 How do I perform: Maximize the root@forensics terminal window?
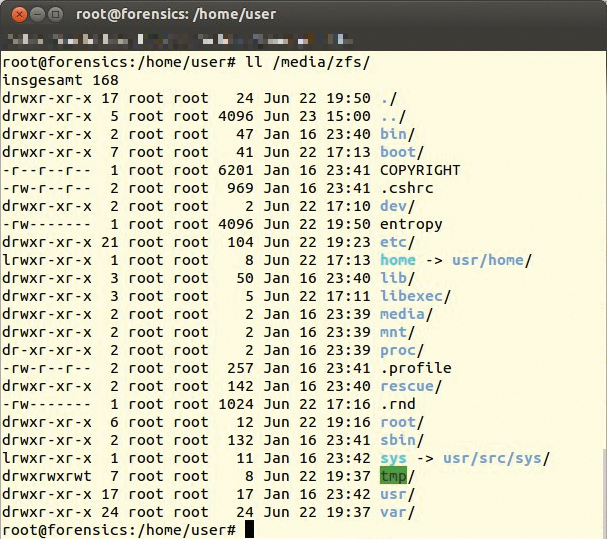[55, 15]
